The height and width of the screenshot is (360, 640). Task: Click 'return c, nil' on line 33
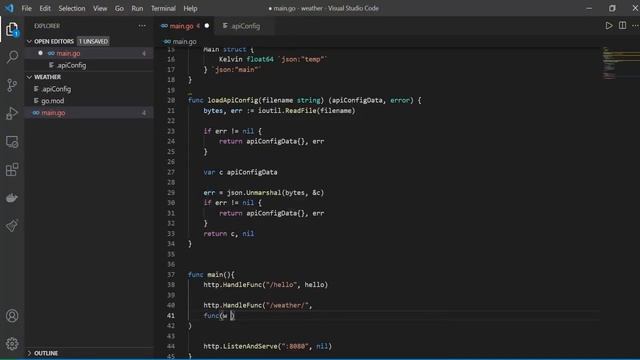click(229, 234)
